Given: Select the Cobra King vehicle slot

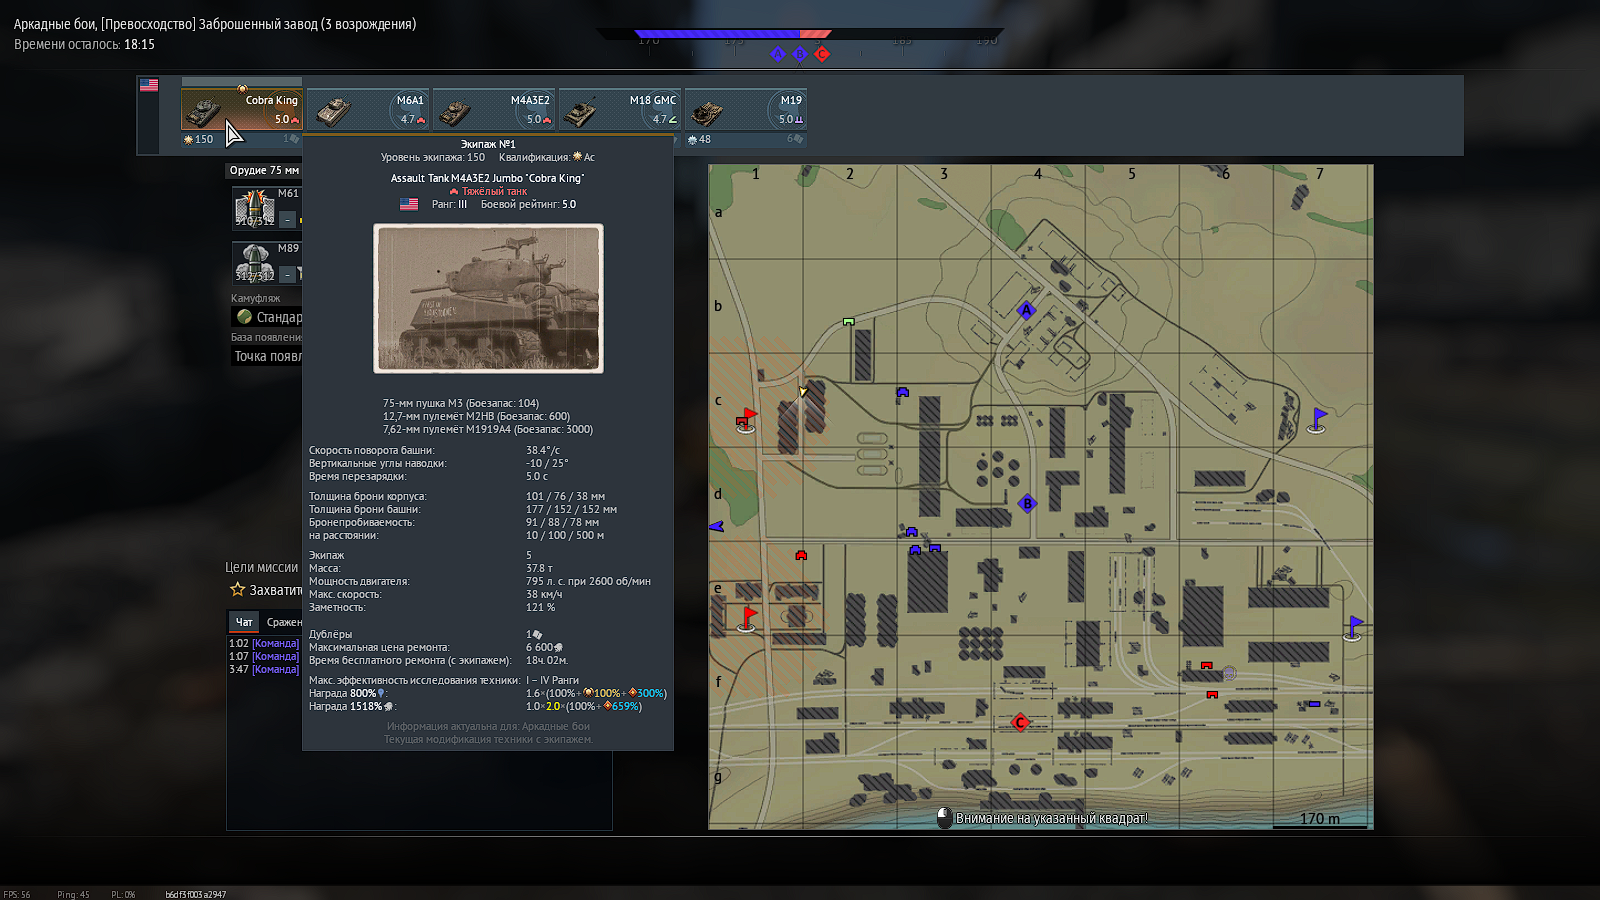Looking at the screenshot, I should coord(241,109).
